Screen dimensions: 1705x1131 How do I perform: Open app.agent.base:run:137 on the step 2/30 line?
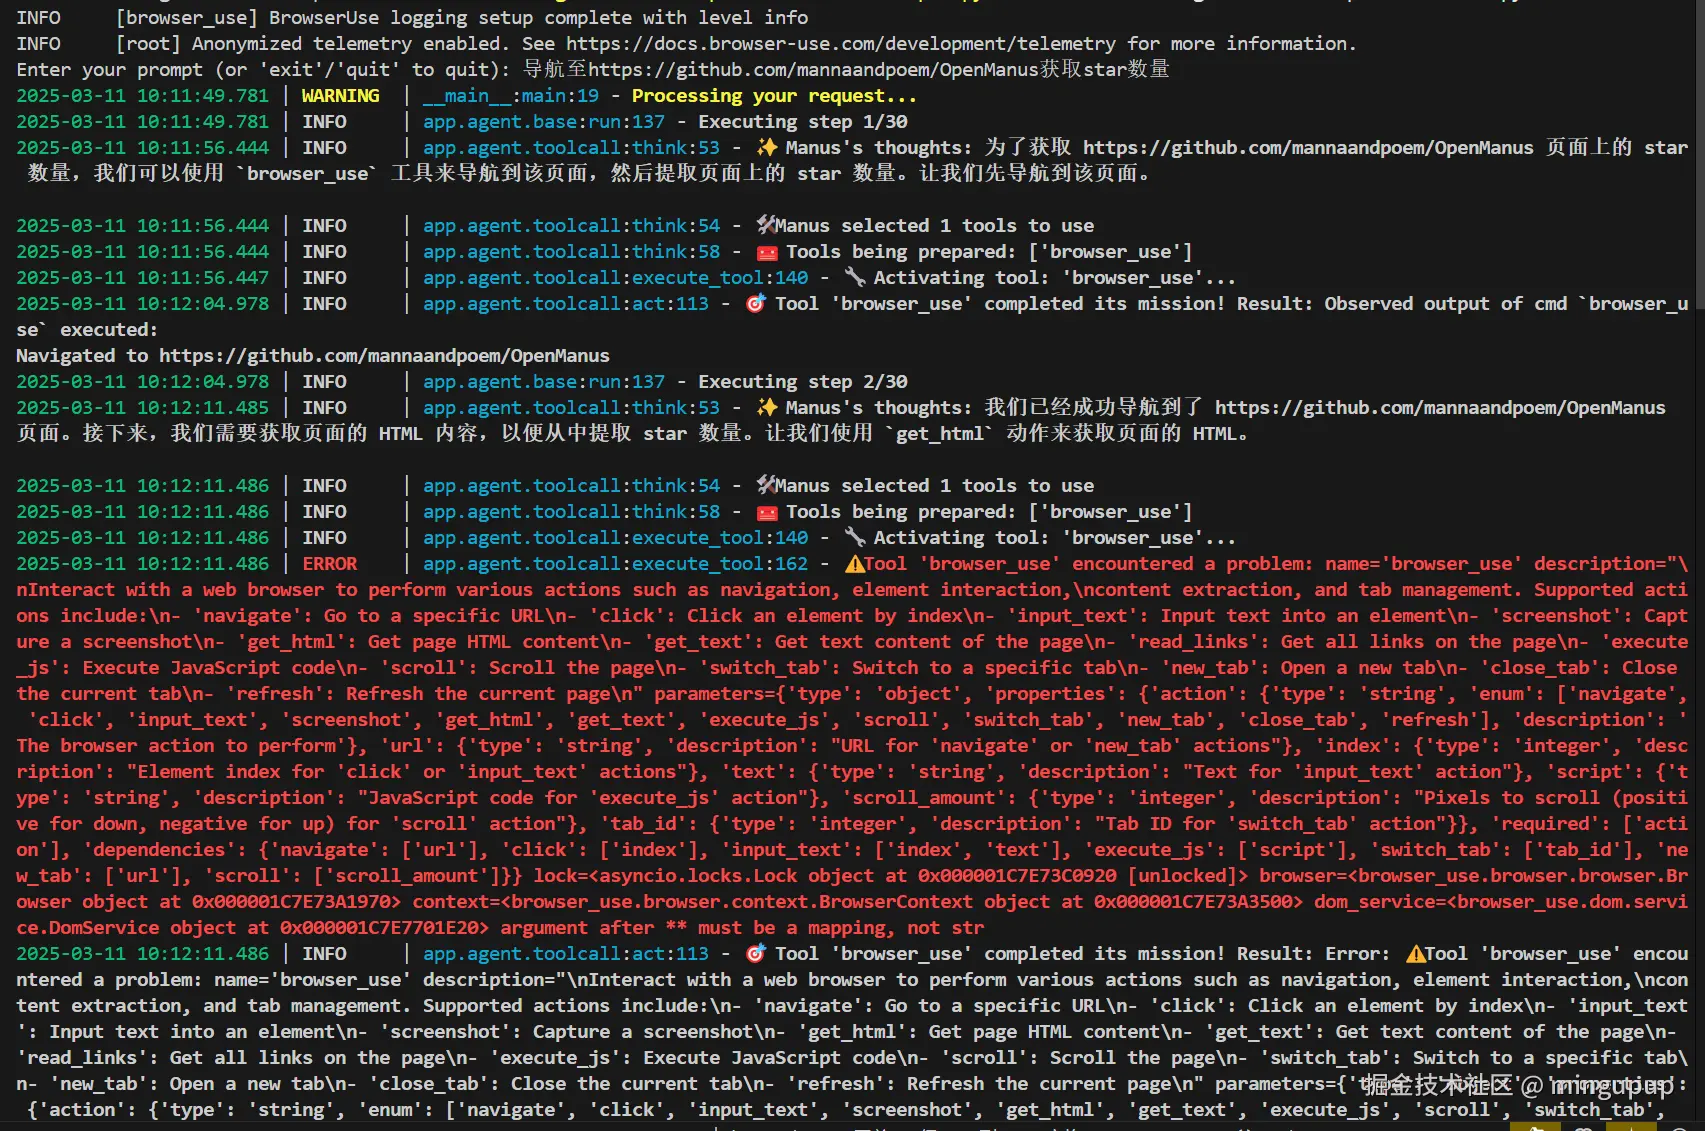click(543, 382)
